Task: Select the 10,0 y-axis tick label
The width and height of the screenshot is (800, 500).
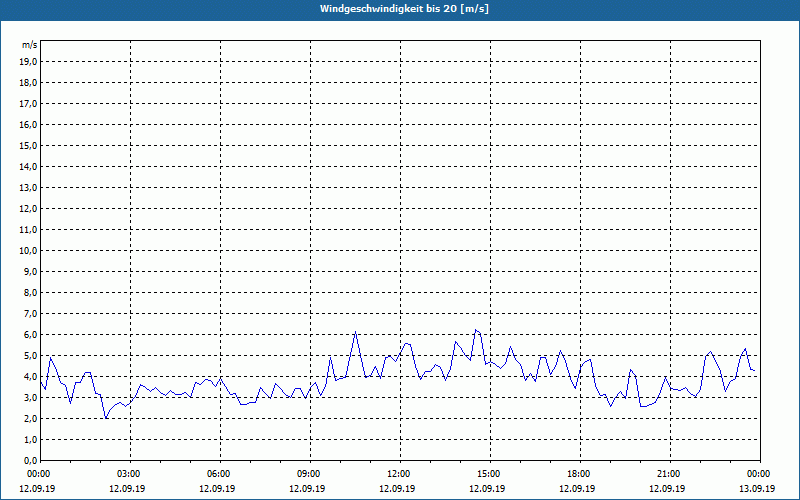Action: pos(29,250)
